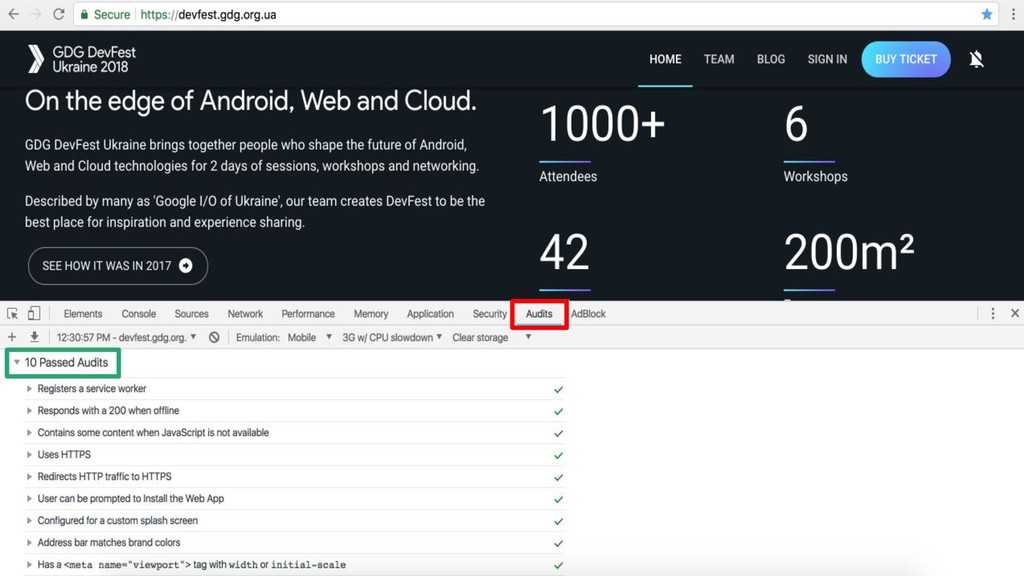Open 3G w/ CPU slowdown dropdown

pos(392,338)
